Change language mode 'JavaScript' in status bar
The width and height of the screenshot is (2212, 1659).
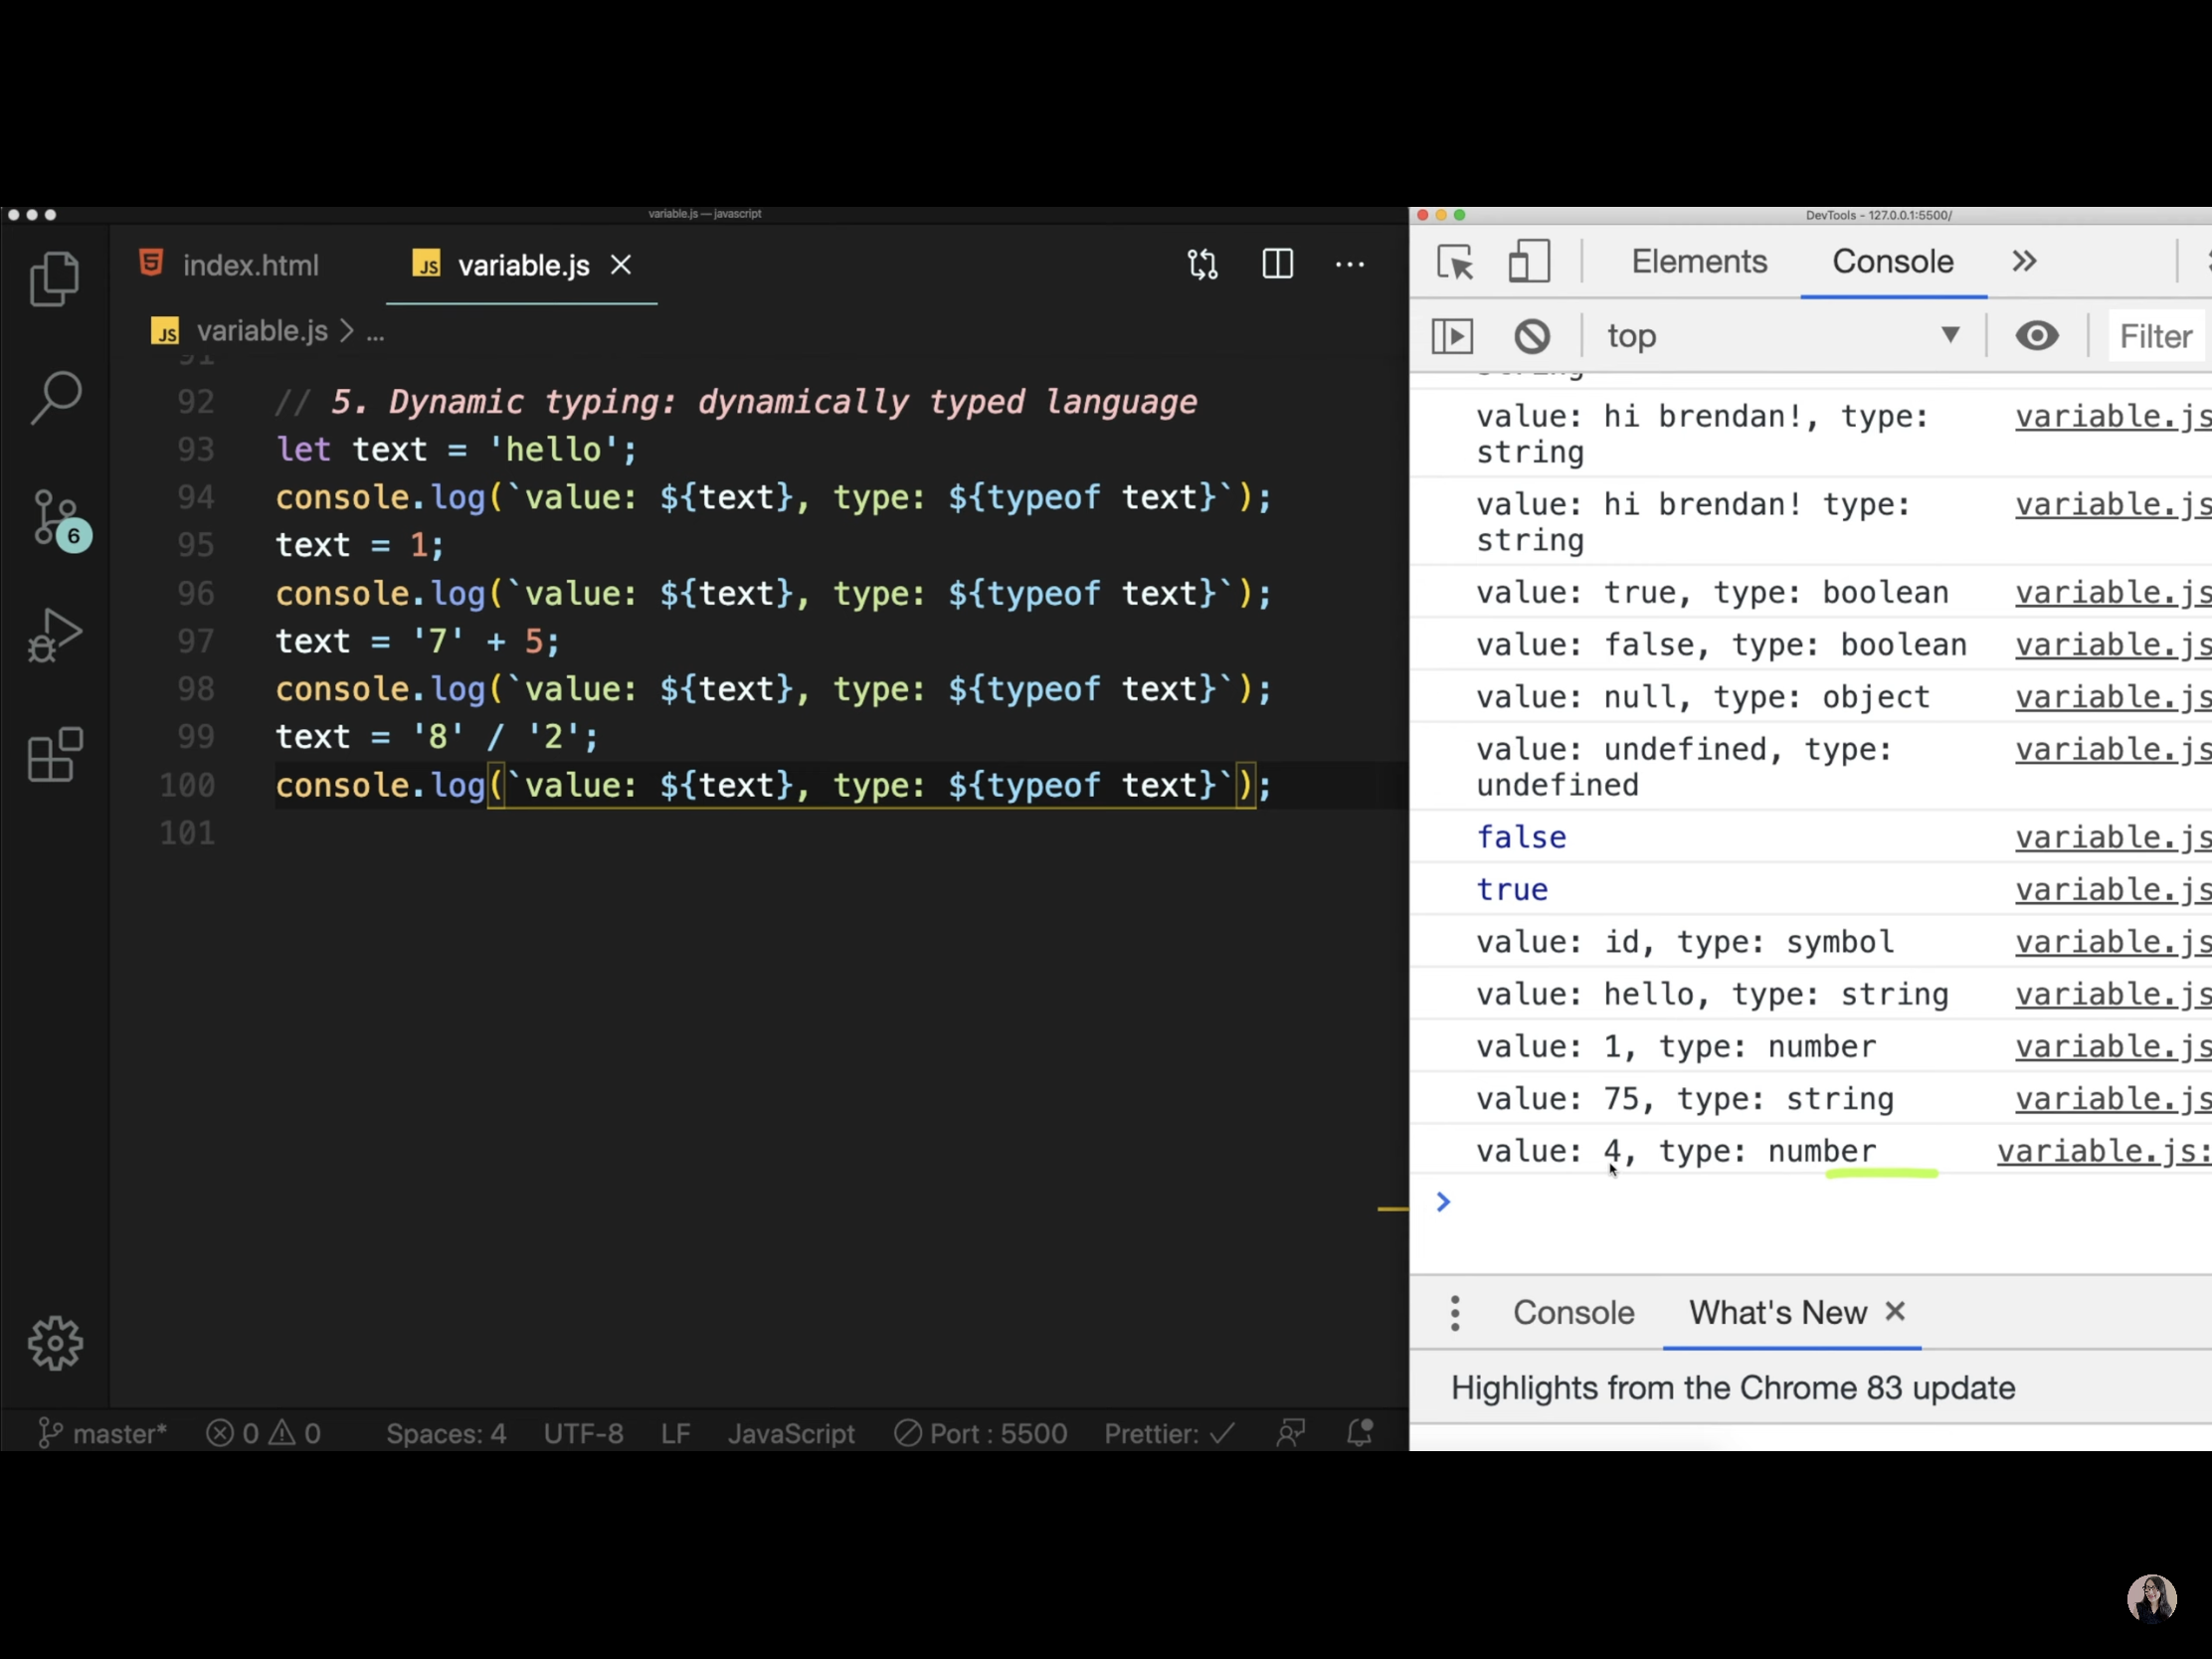click(x=791, y=1433)
